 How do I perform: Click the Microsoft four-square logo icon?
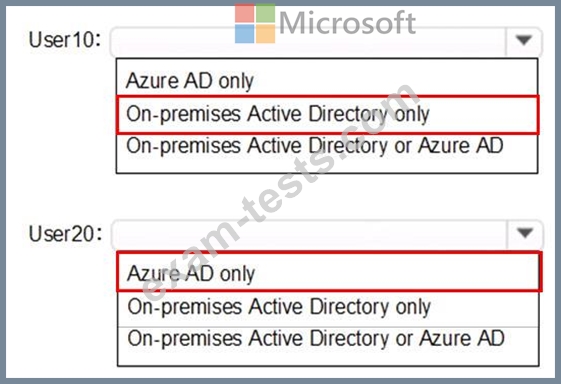tap(255, 24)
